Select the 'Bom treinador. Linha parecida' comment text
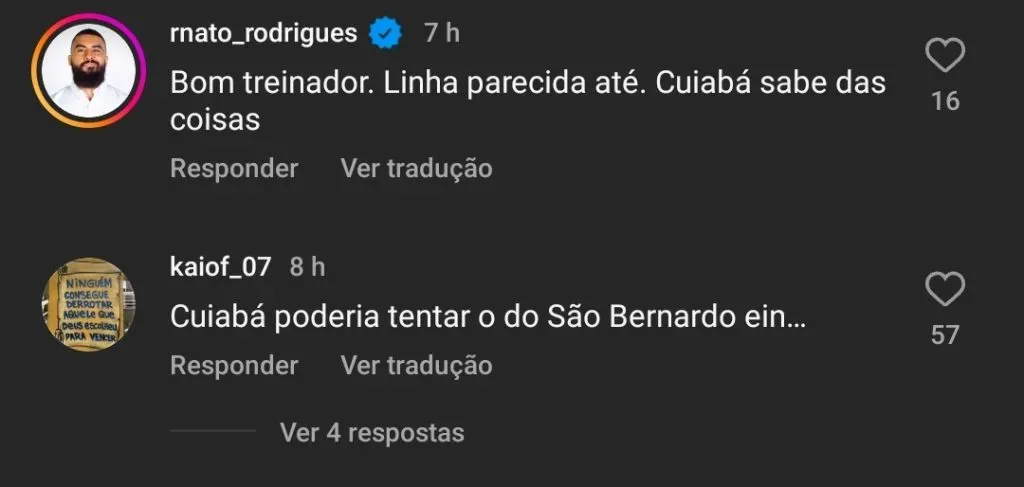Viewport: 1024px width, 487px height. pyautogui.click(x=528, y=82)
